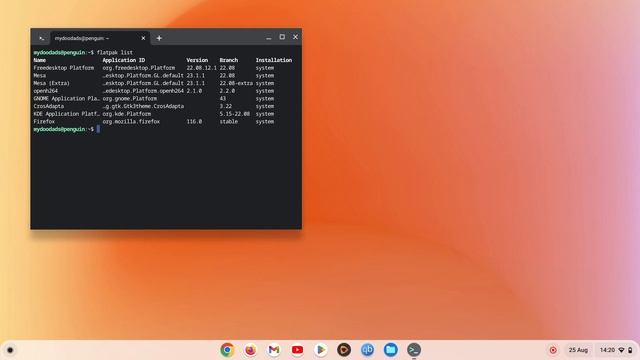Click 'org.freedesktop.Platform' application ID
This screenshot has width=640, height=360.
tap(139, 68)
